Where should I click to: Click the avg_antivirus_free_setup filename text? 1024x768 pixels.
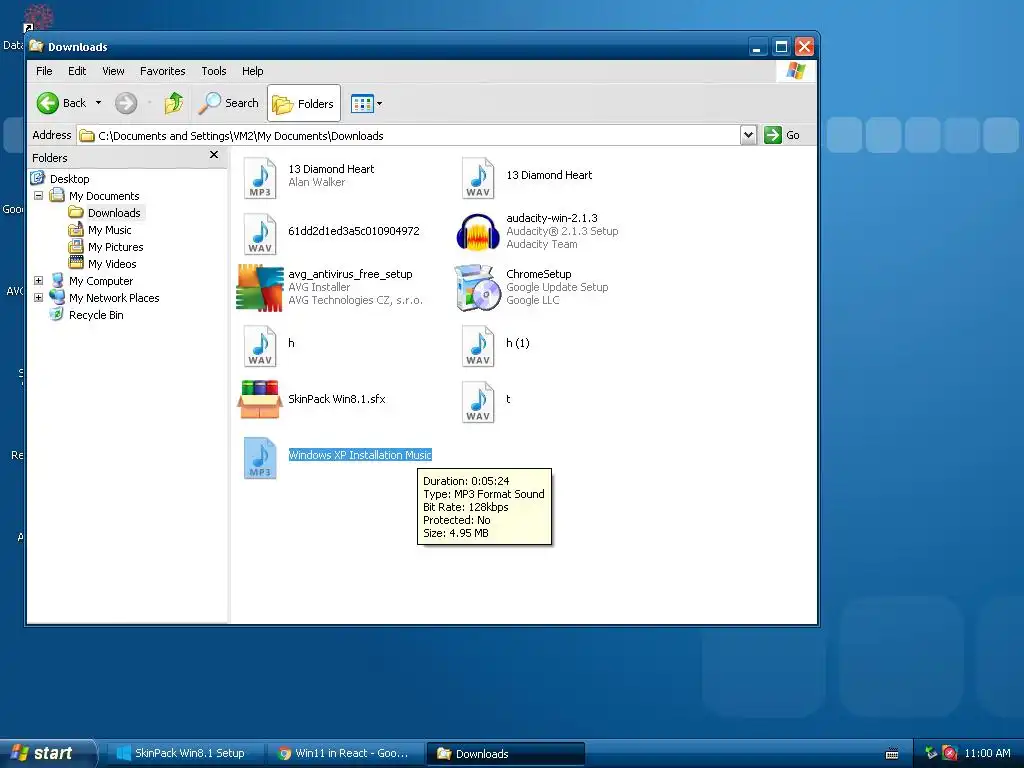tap(350, 274)
